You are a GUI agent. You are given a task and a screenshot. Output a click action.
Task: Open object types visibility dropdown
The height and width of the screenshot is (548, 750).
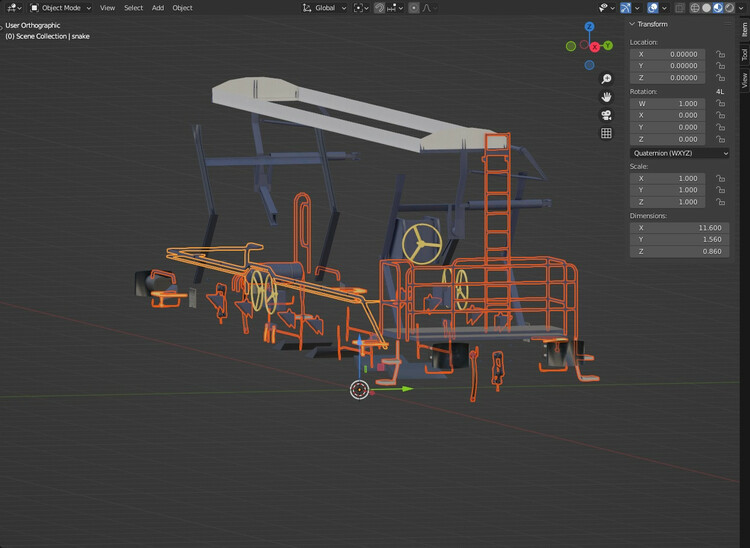(x=606, y=8)
